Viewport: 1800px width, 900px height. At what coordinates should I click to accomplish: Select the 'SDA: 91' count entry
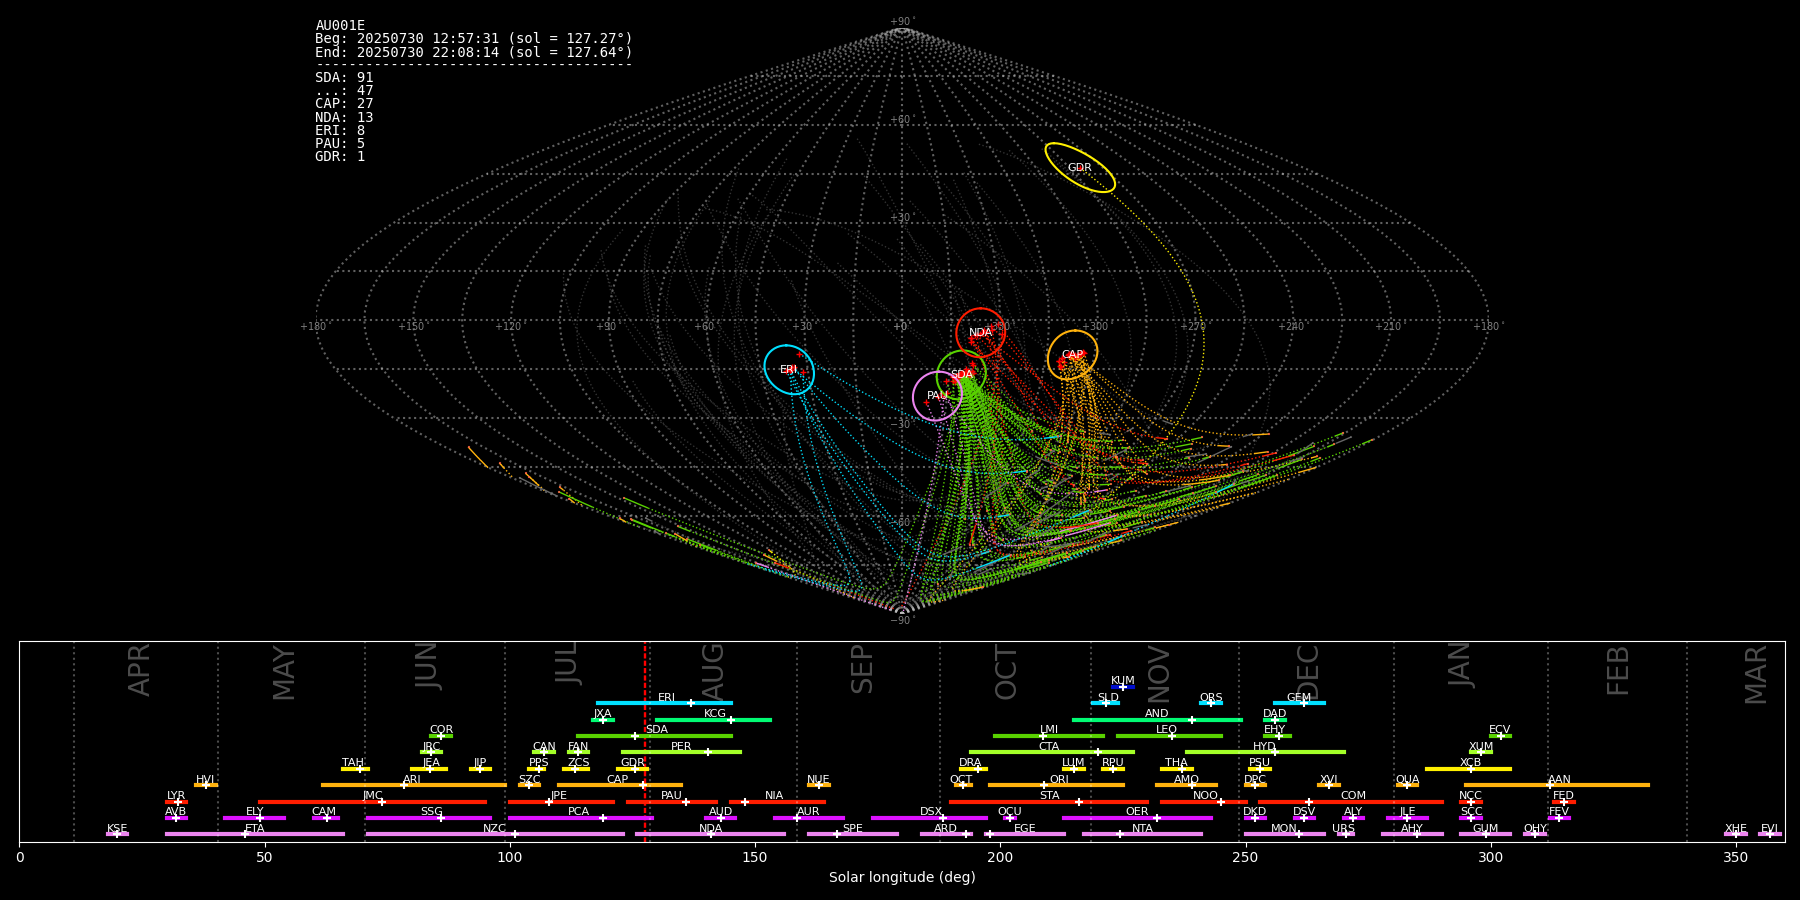coord(344,78)
